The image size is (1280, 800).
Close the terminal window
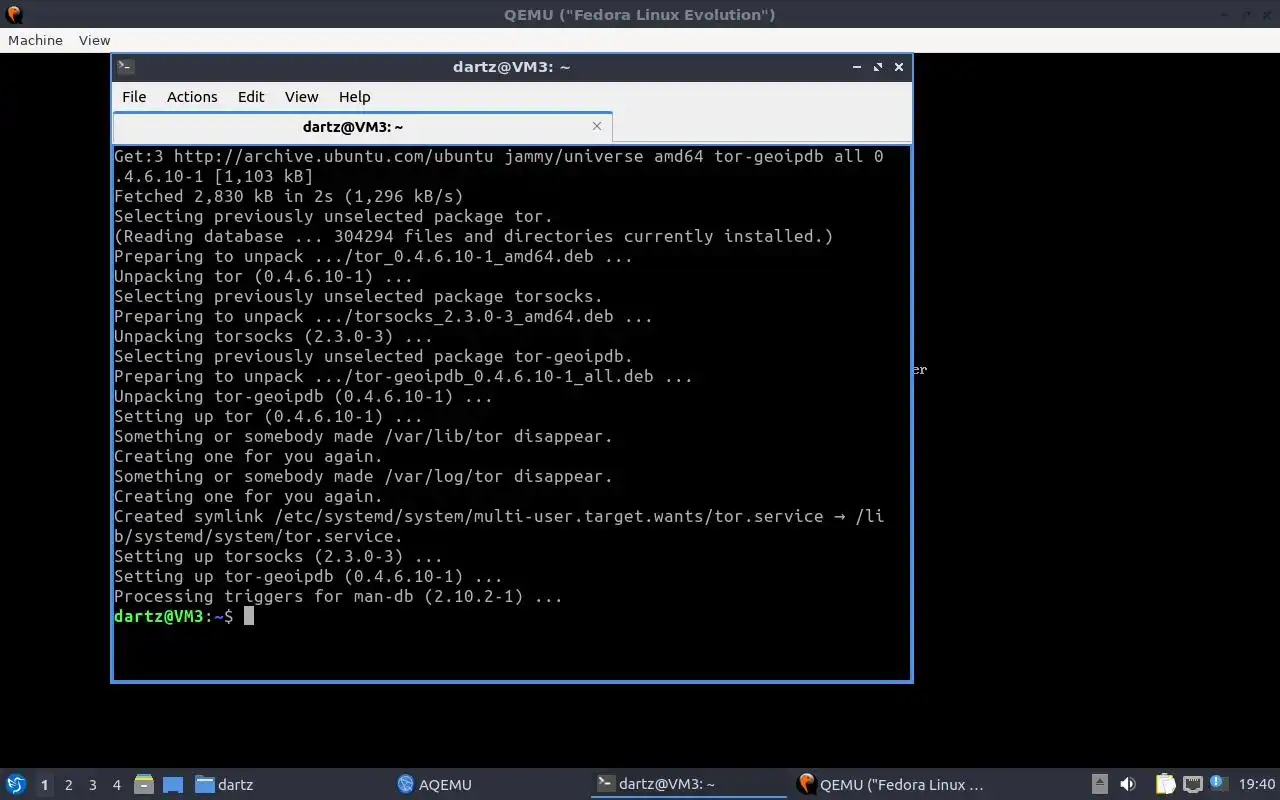pos(899,67)
